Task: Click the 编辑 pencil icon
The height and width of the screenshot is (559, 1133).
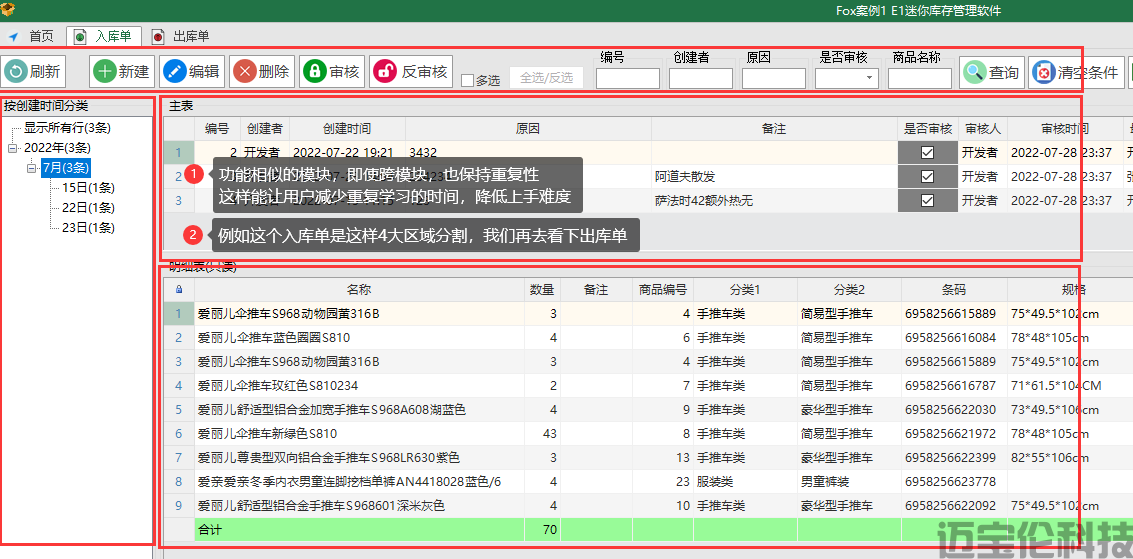Action: pos(175,72)
